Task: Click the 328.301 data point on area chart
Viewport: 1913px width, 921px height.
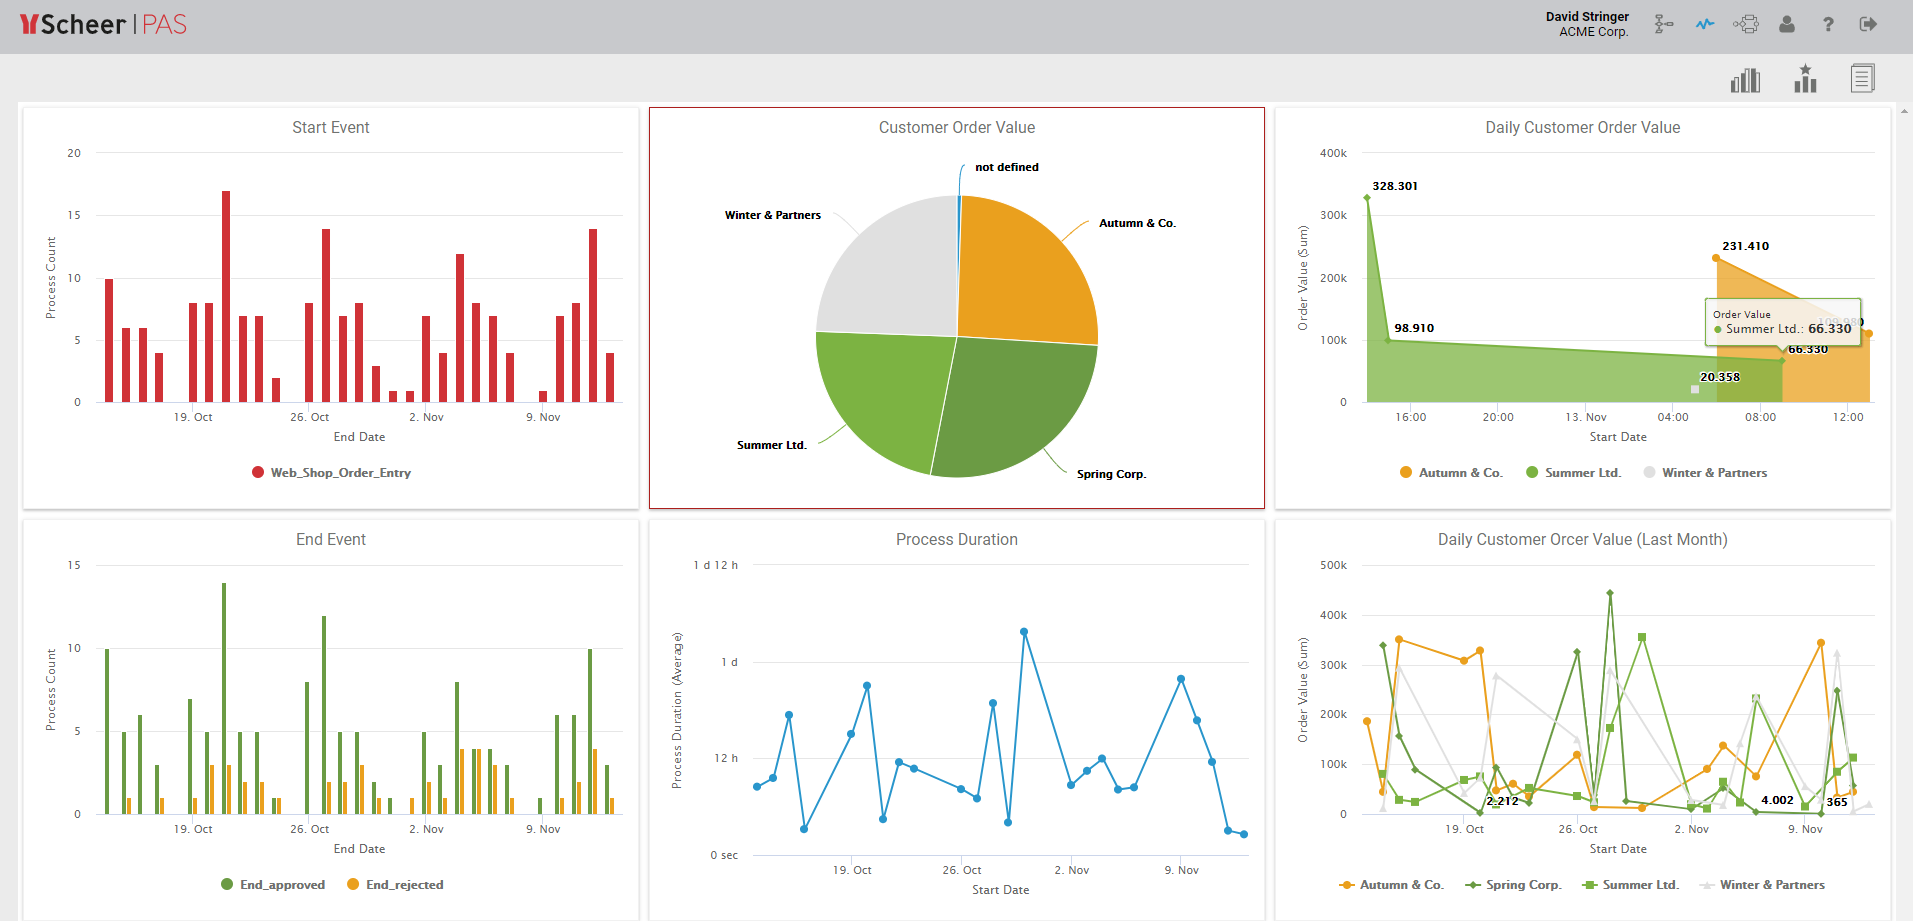Action: pyautogui.click(x=1367, y=198)
